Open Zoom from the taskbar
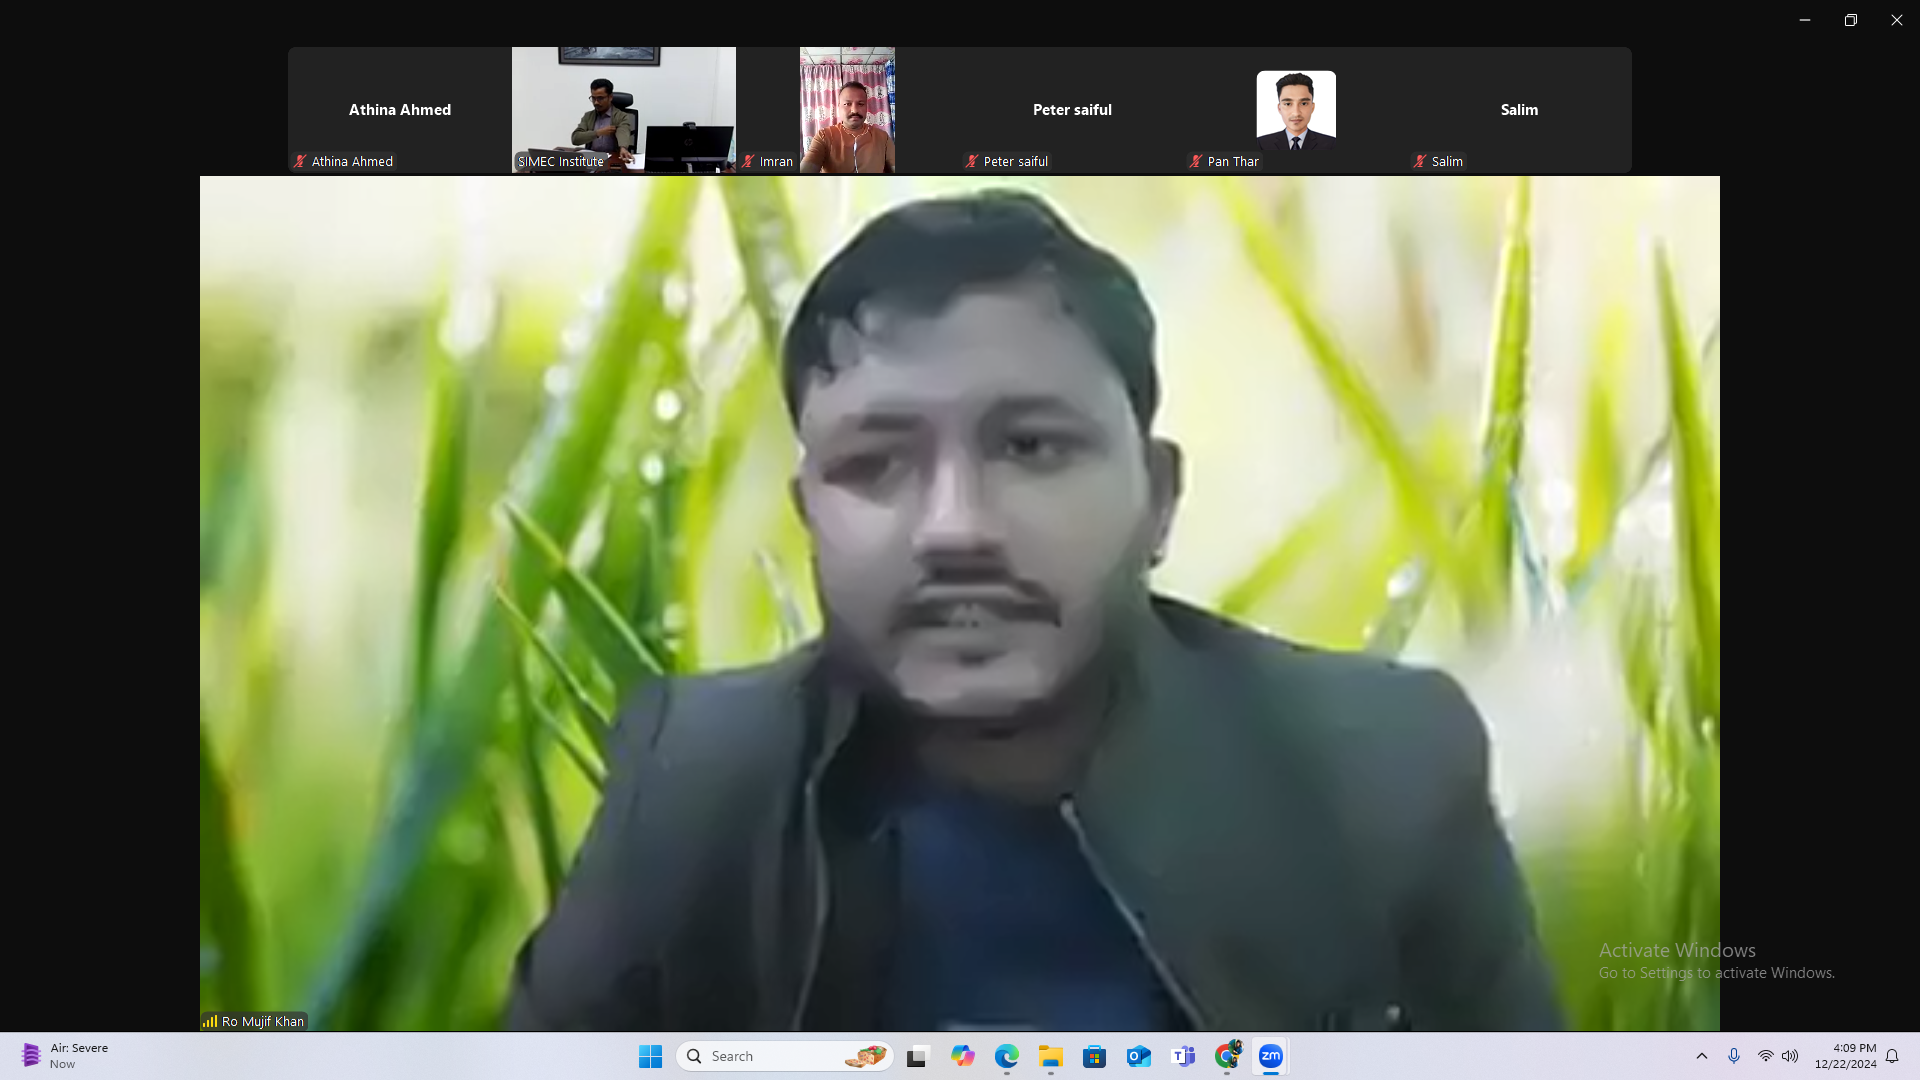 (x=1270, y=1055)
